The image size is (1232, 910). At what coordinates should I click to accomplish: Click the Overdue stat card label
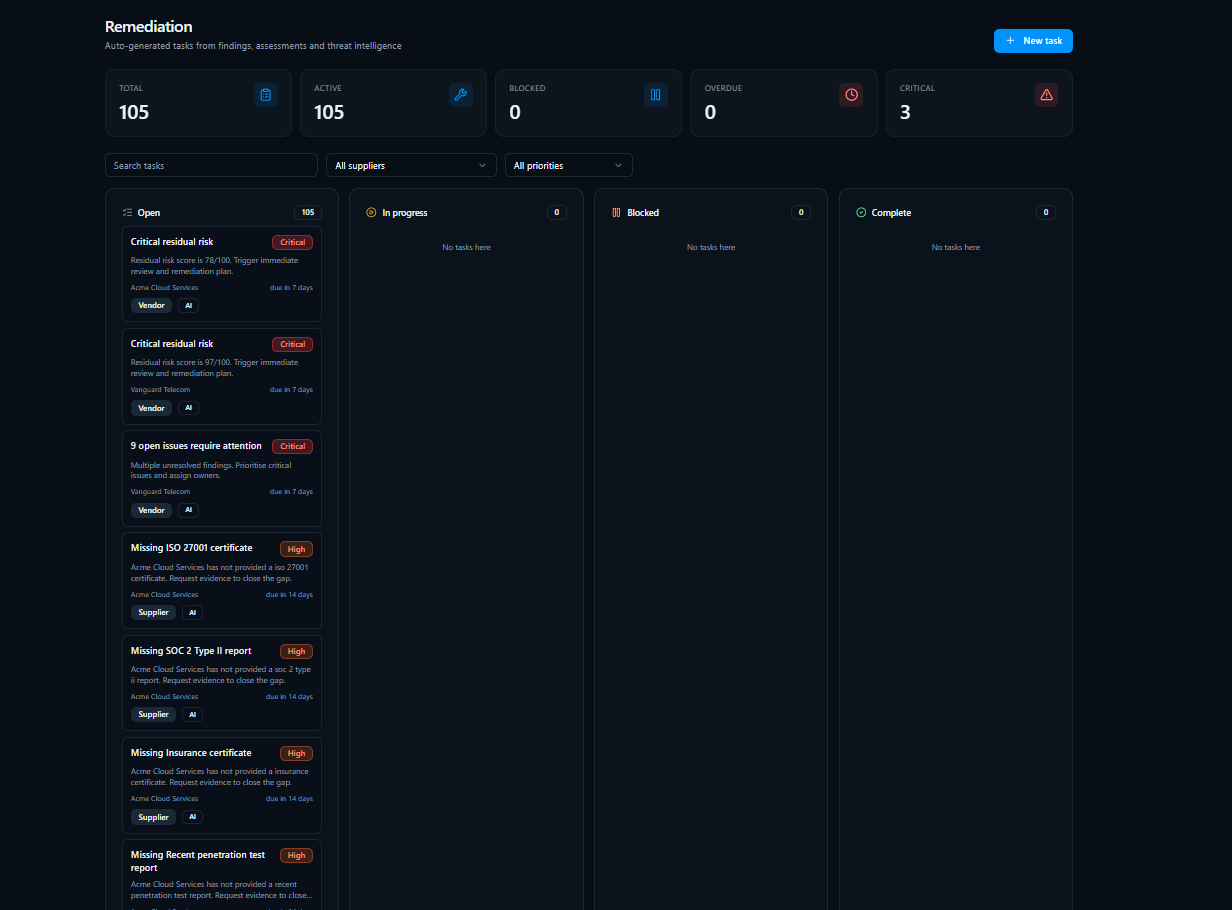point(723,88)
